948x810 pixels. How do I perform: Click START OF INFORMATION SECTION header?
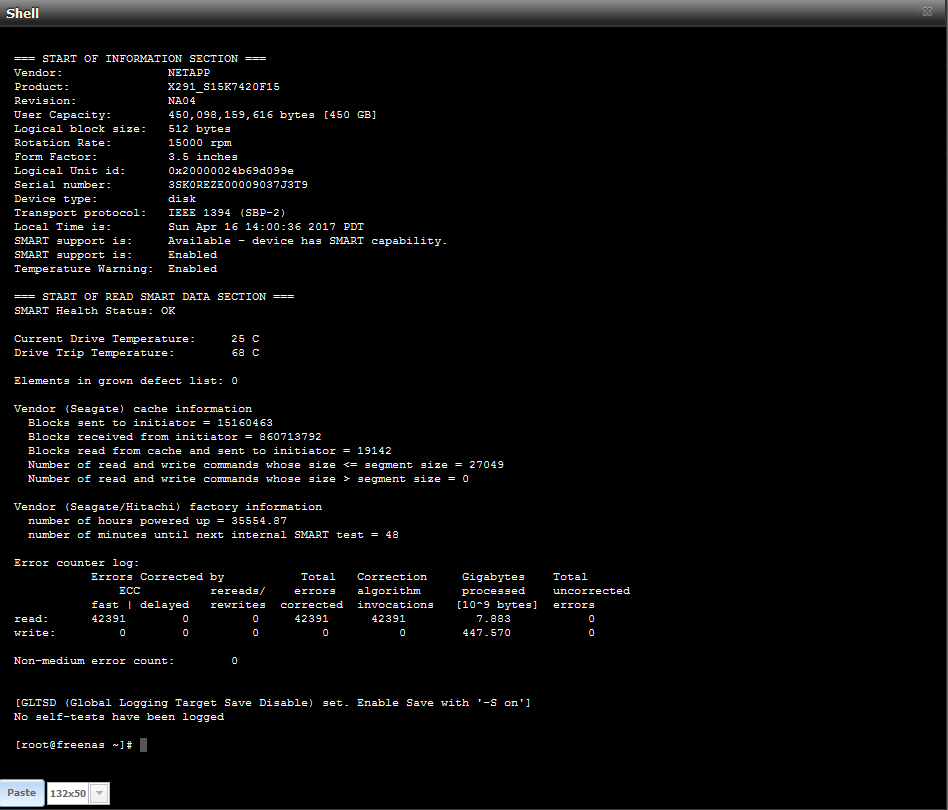(x=140, y=59)
